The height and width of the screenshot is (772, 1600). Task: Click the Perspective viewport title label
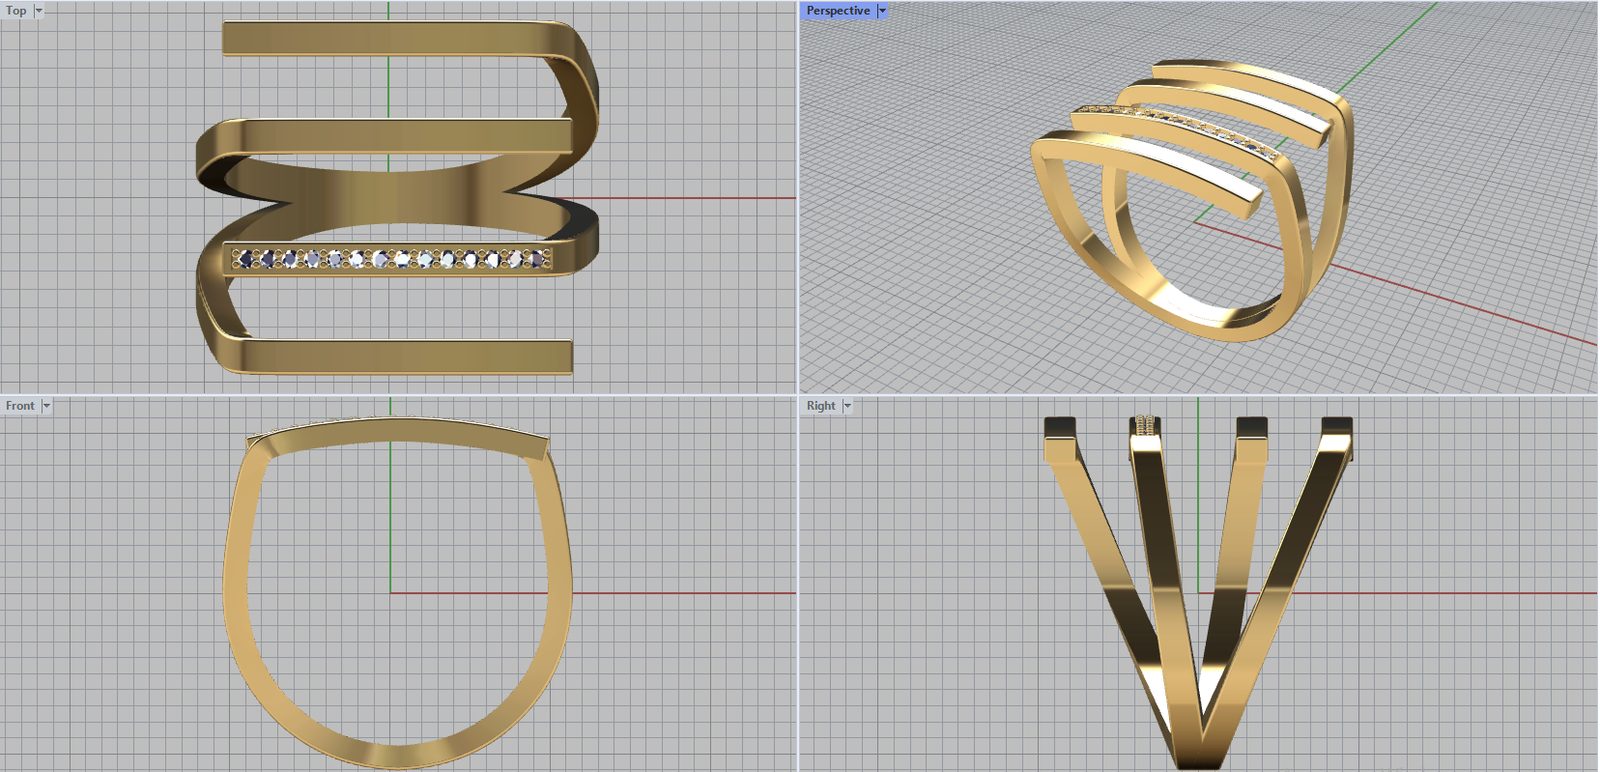pos(837,11)
